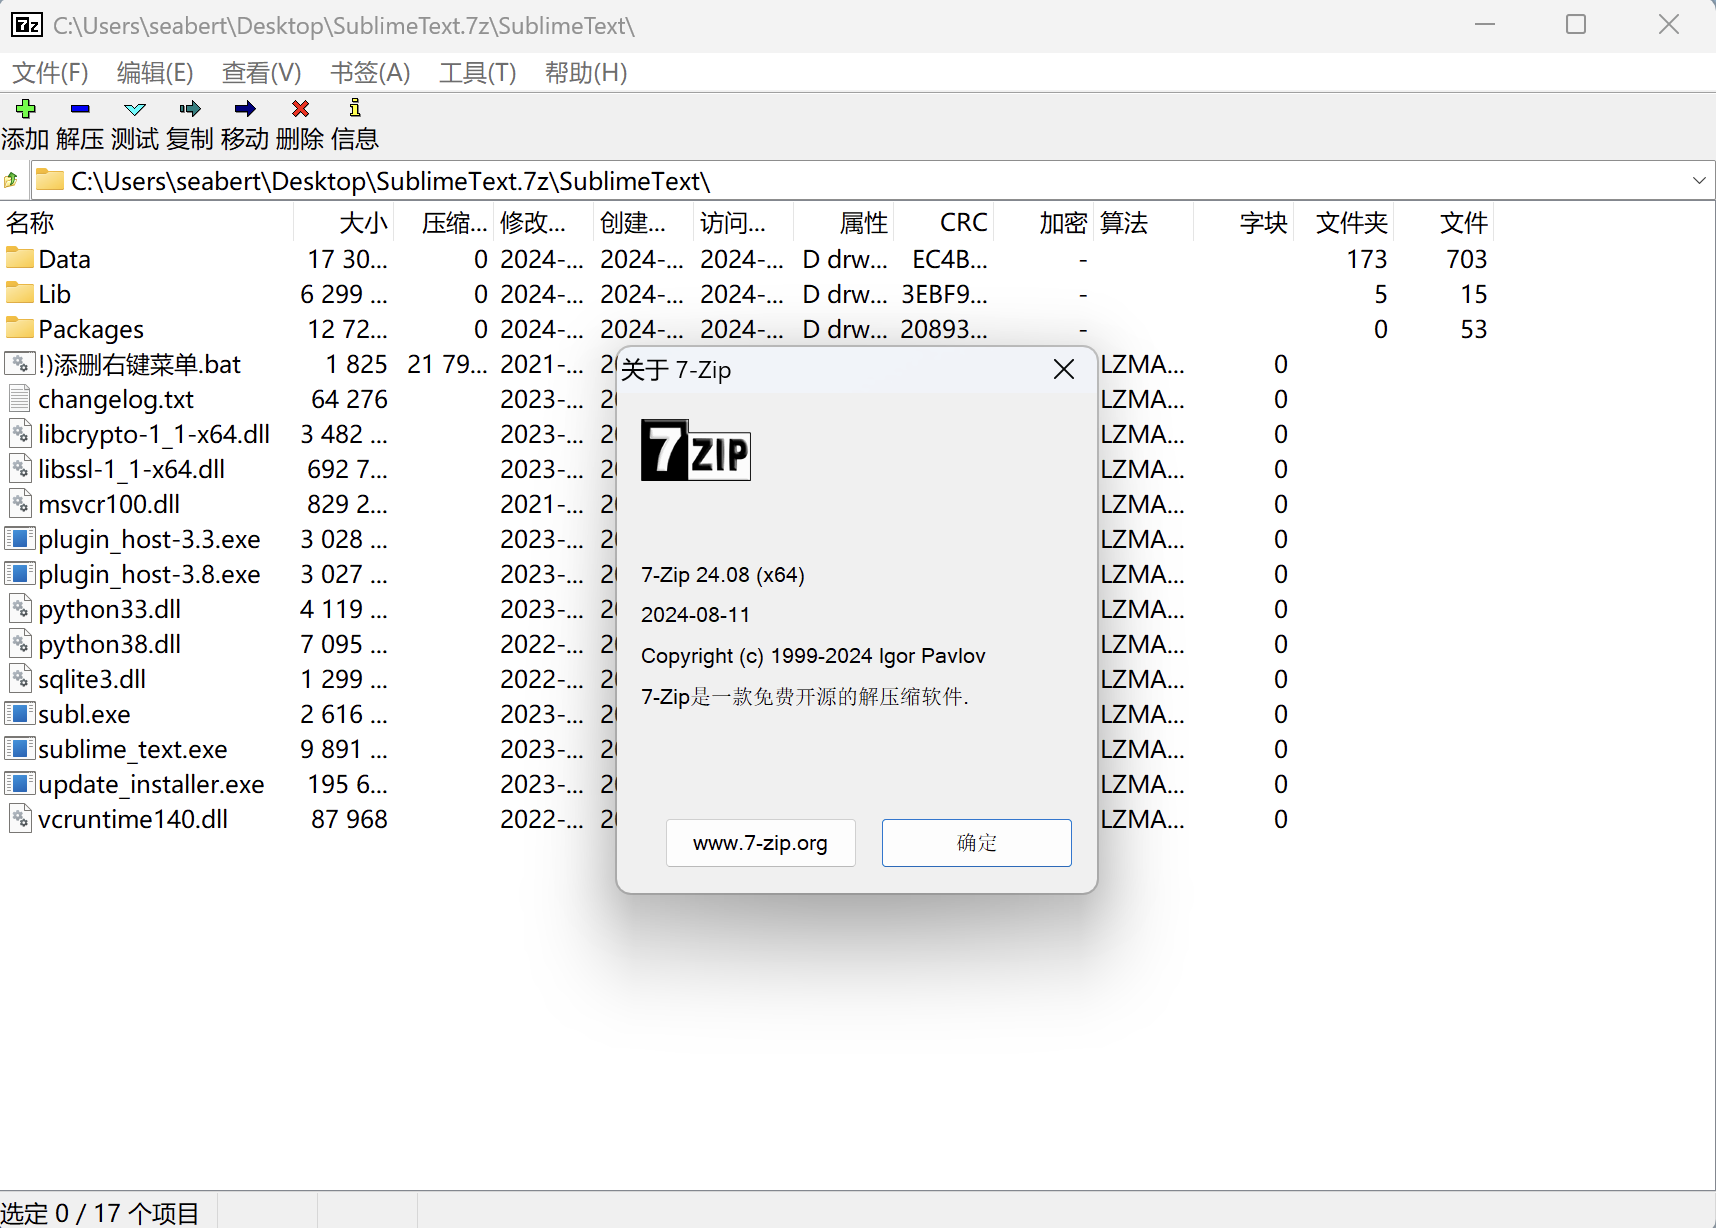This screenshot has width=1716, height=1228.
Task: Click the red Delete (删除) icon
Action: pos(300,109)
